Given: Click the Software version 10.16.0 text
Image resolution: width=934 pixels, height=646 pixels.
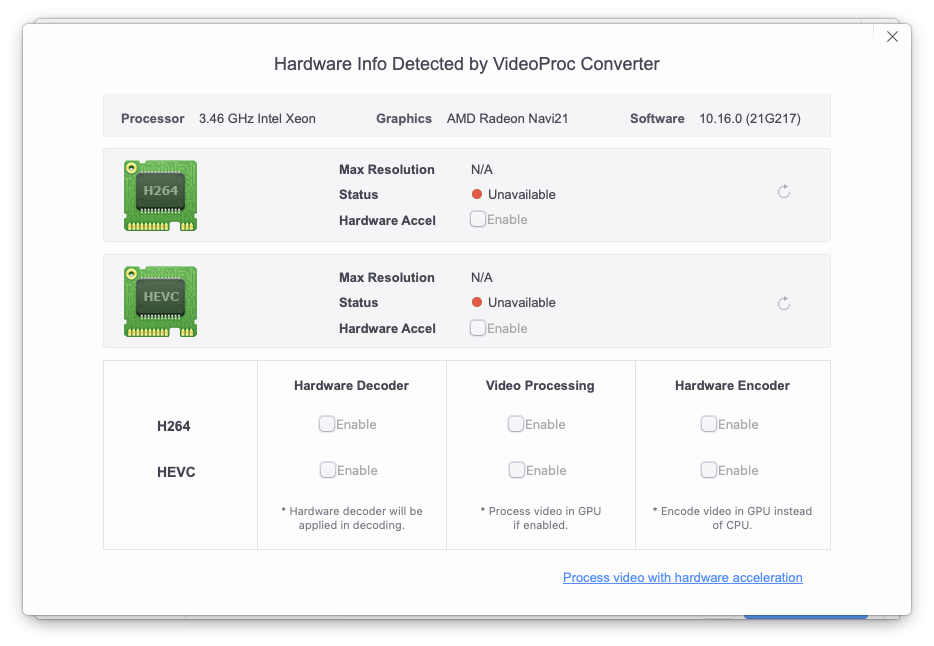Looking at the screenshot, I should (749, 119).
